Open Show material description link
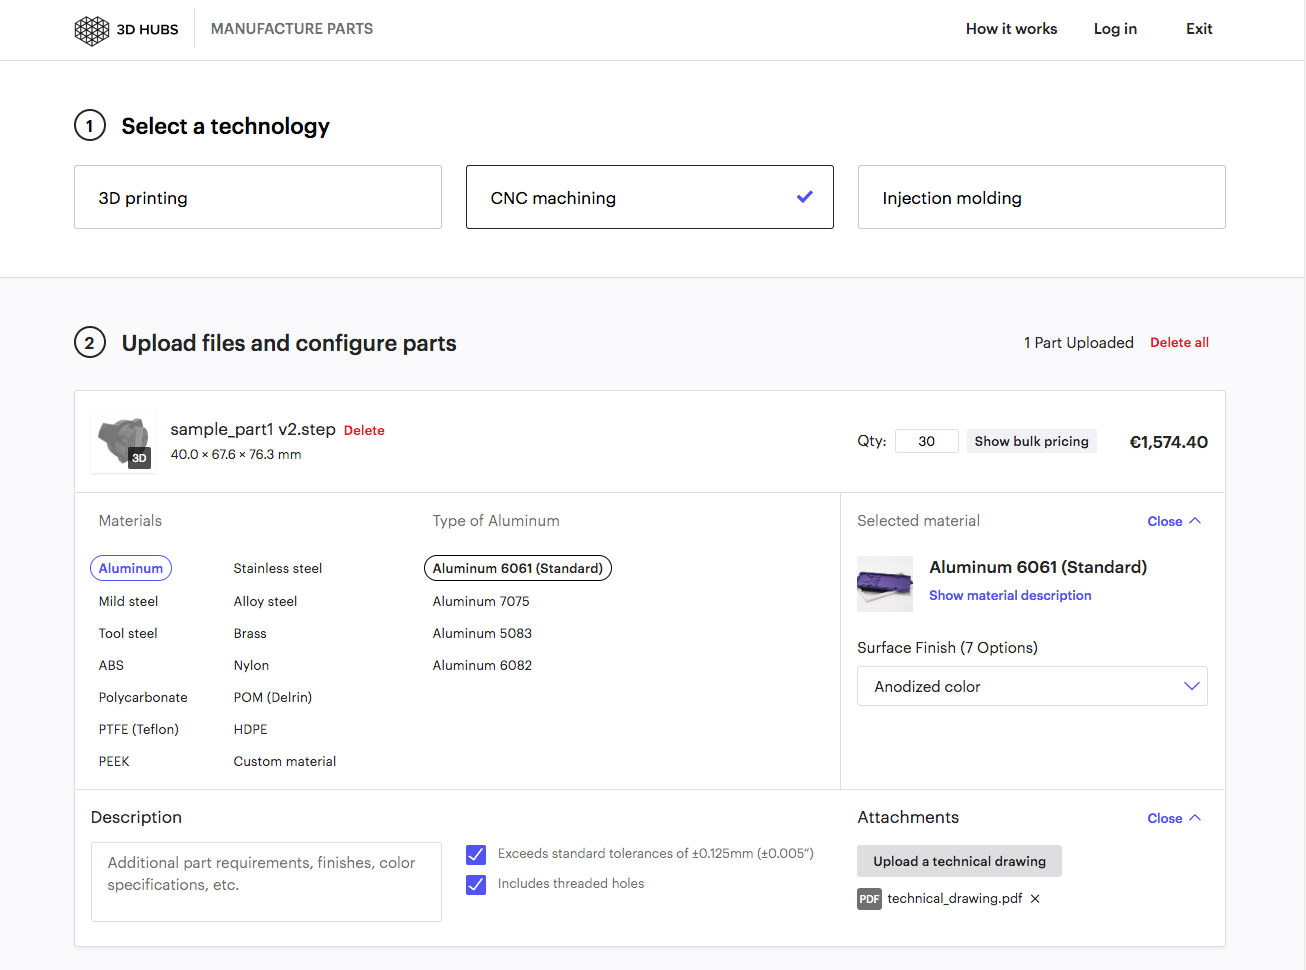Viewport: 1306px width, 970px height. (1010, 595)
